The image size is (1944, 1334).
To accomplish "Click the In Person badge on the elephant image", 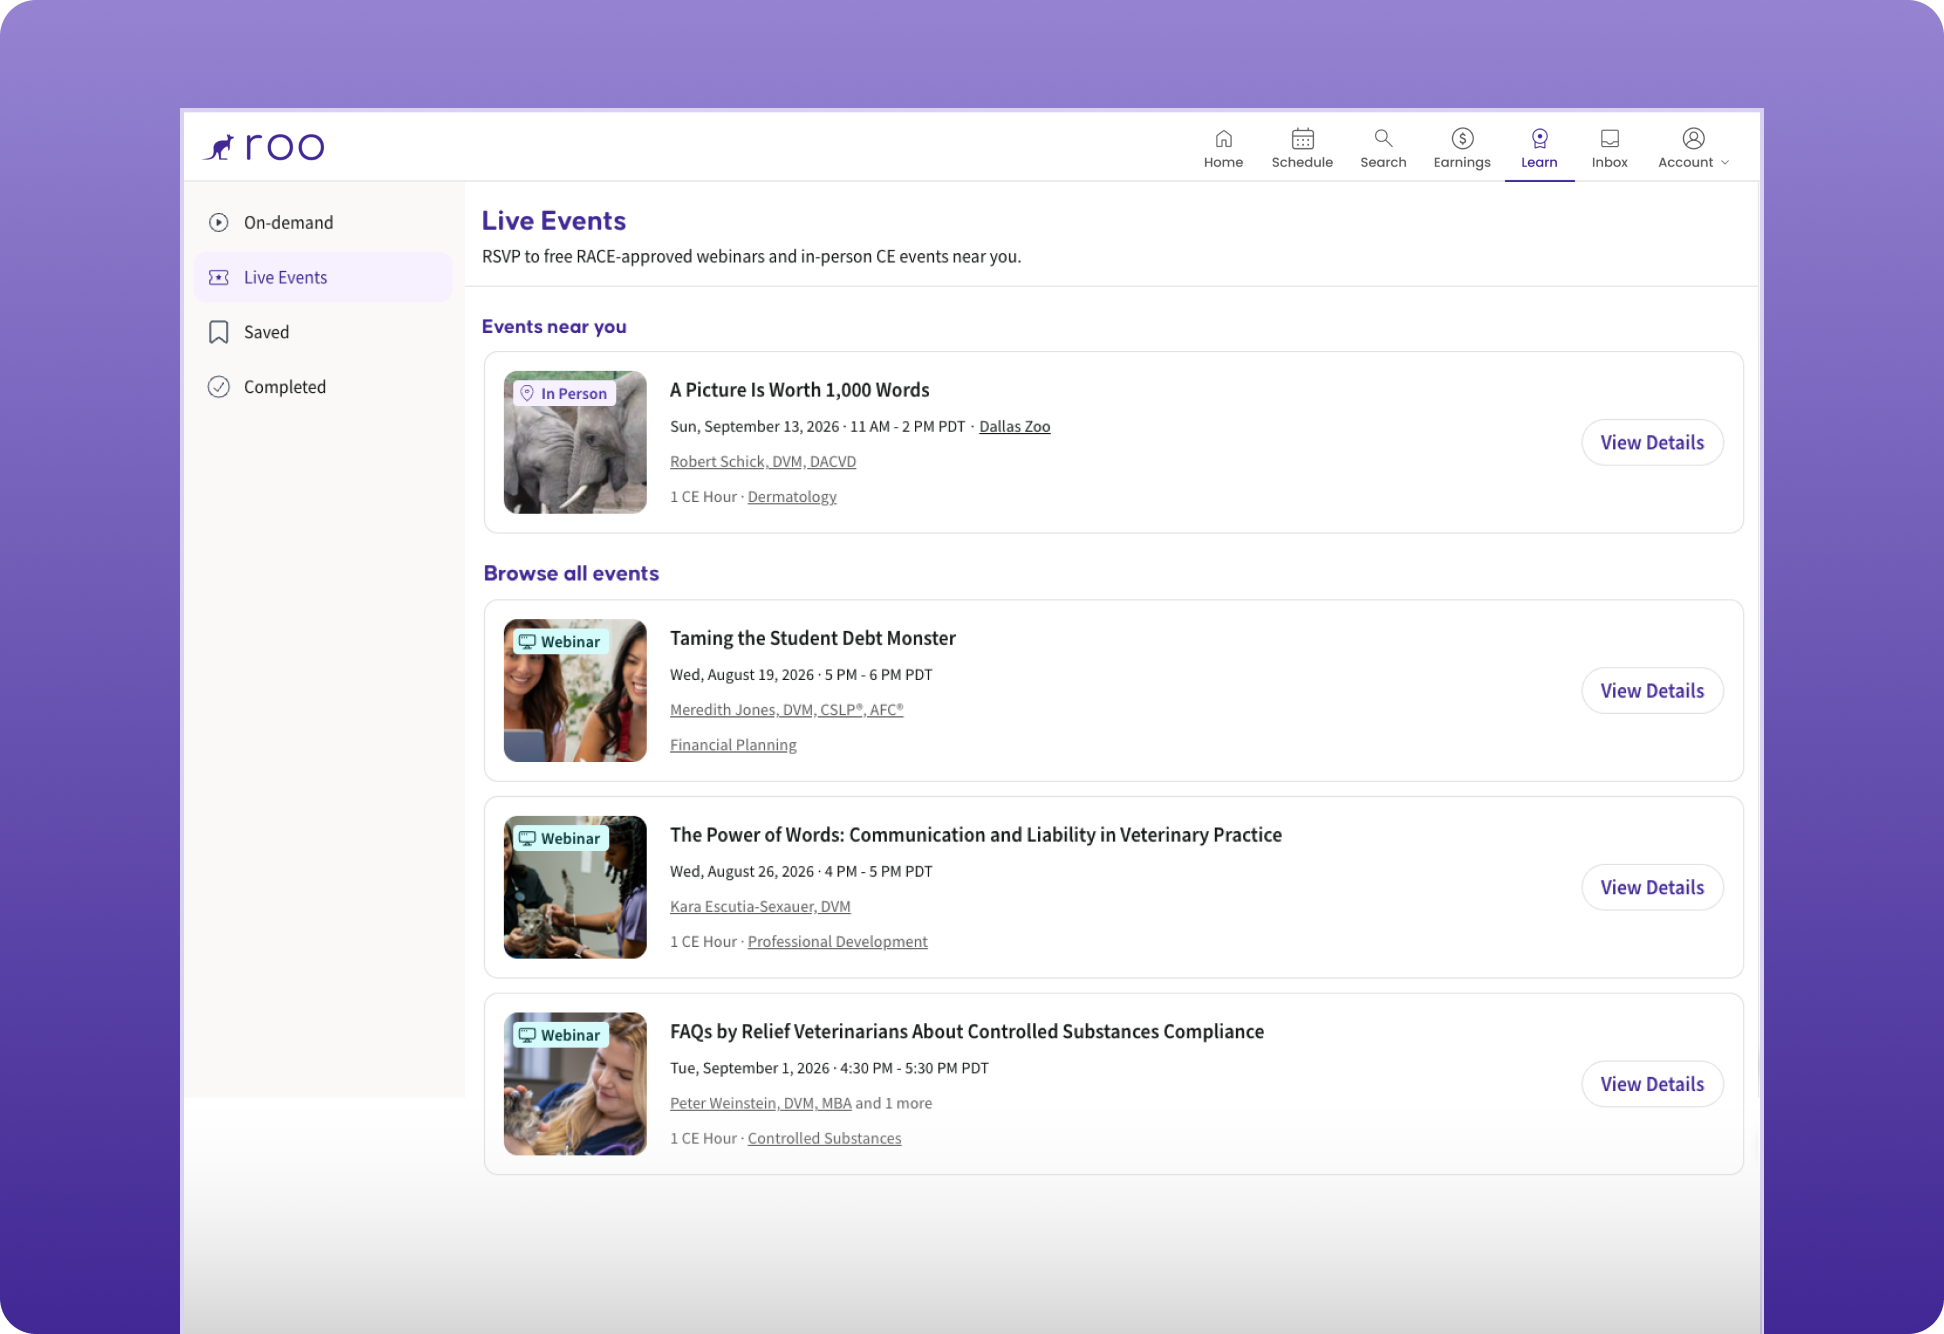I will 564,393.
